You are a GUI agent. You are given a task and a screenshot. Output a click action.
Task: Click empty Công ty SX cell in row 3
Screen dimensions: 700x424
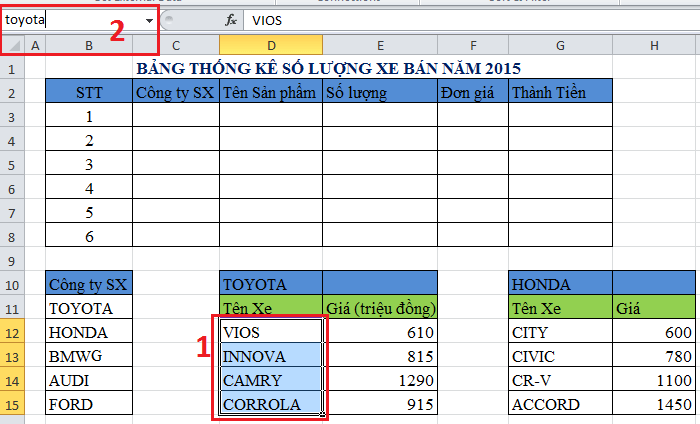pyautogui.click(x=176, y=116)
